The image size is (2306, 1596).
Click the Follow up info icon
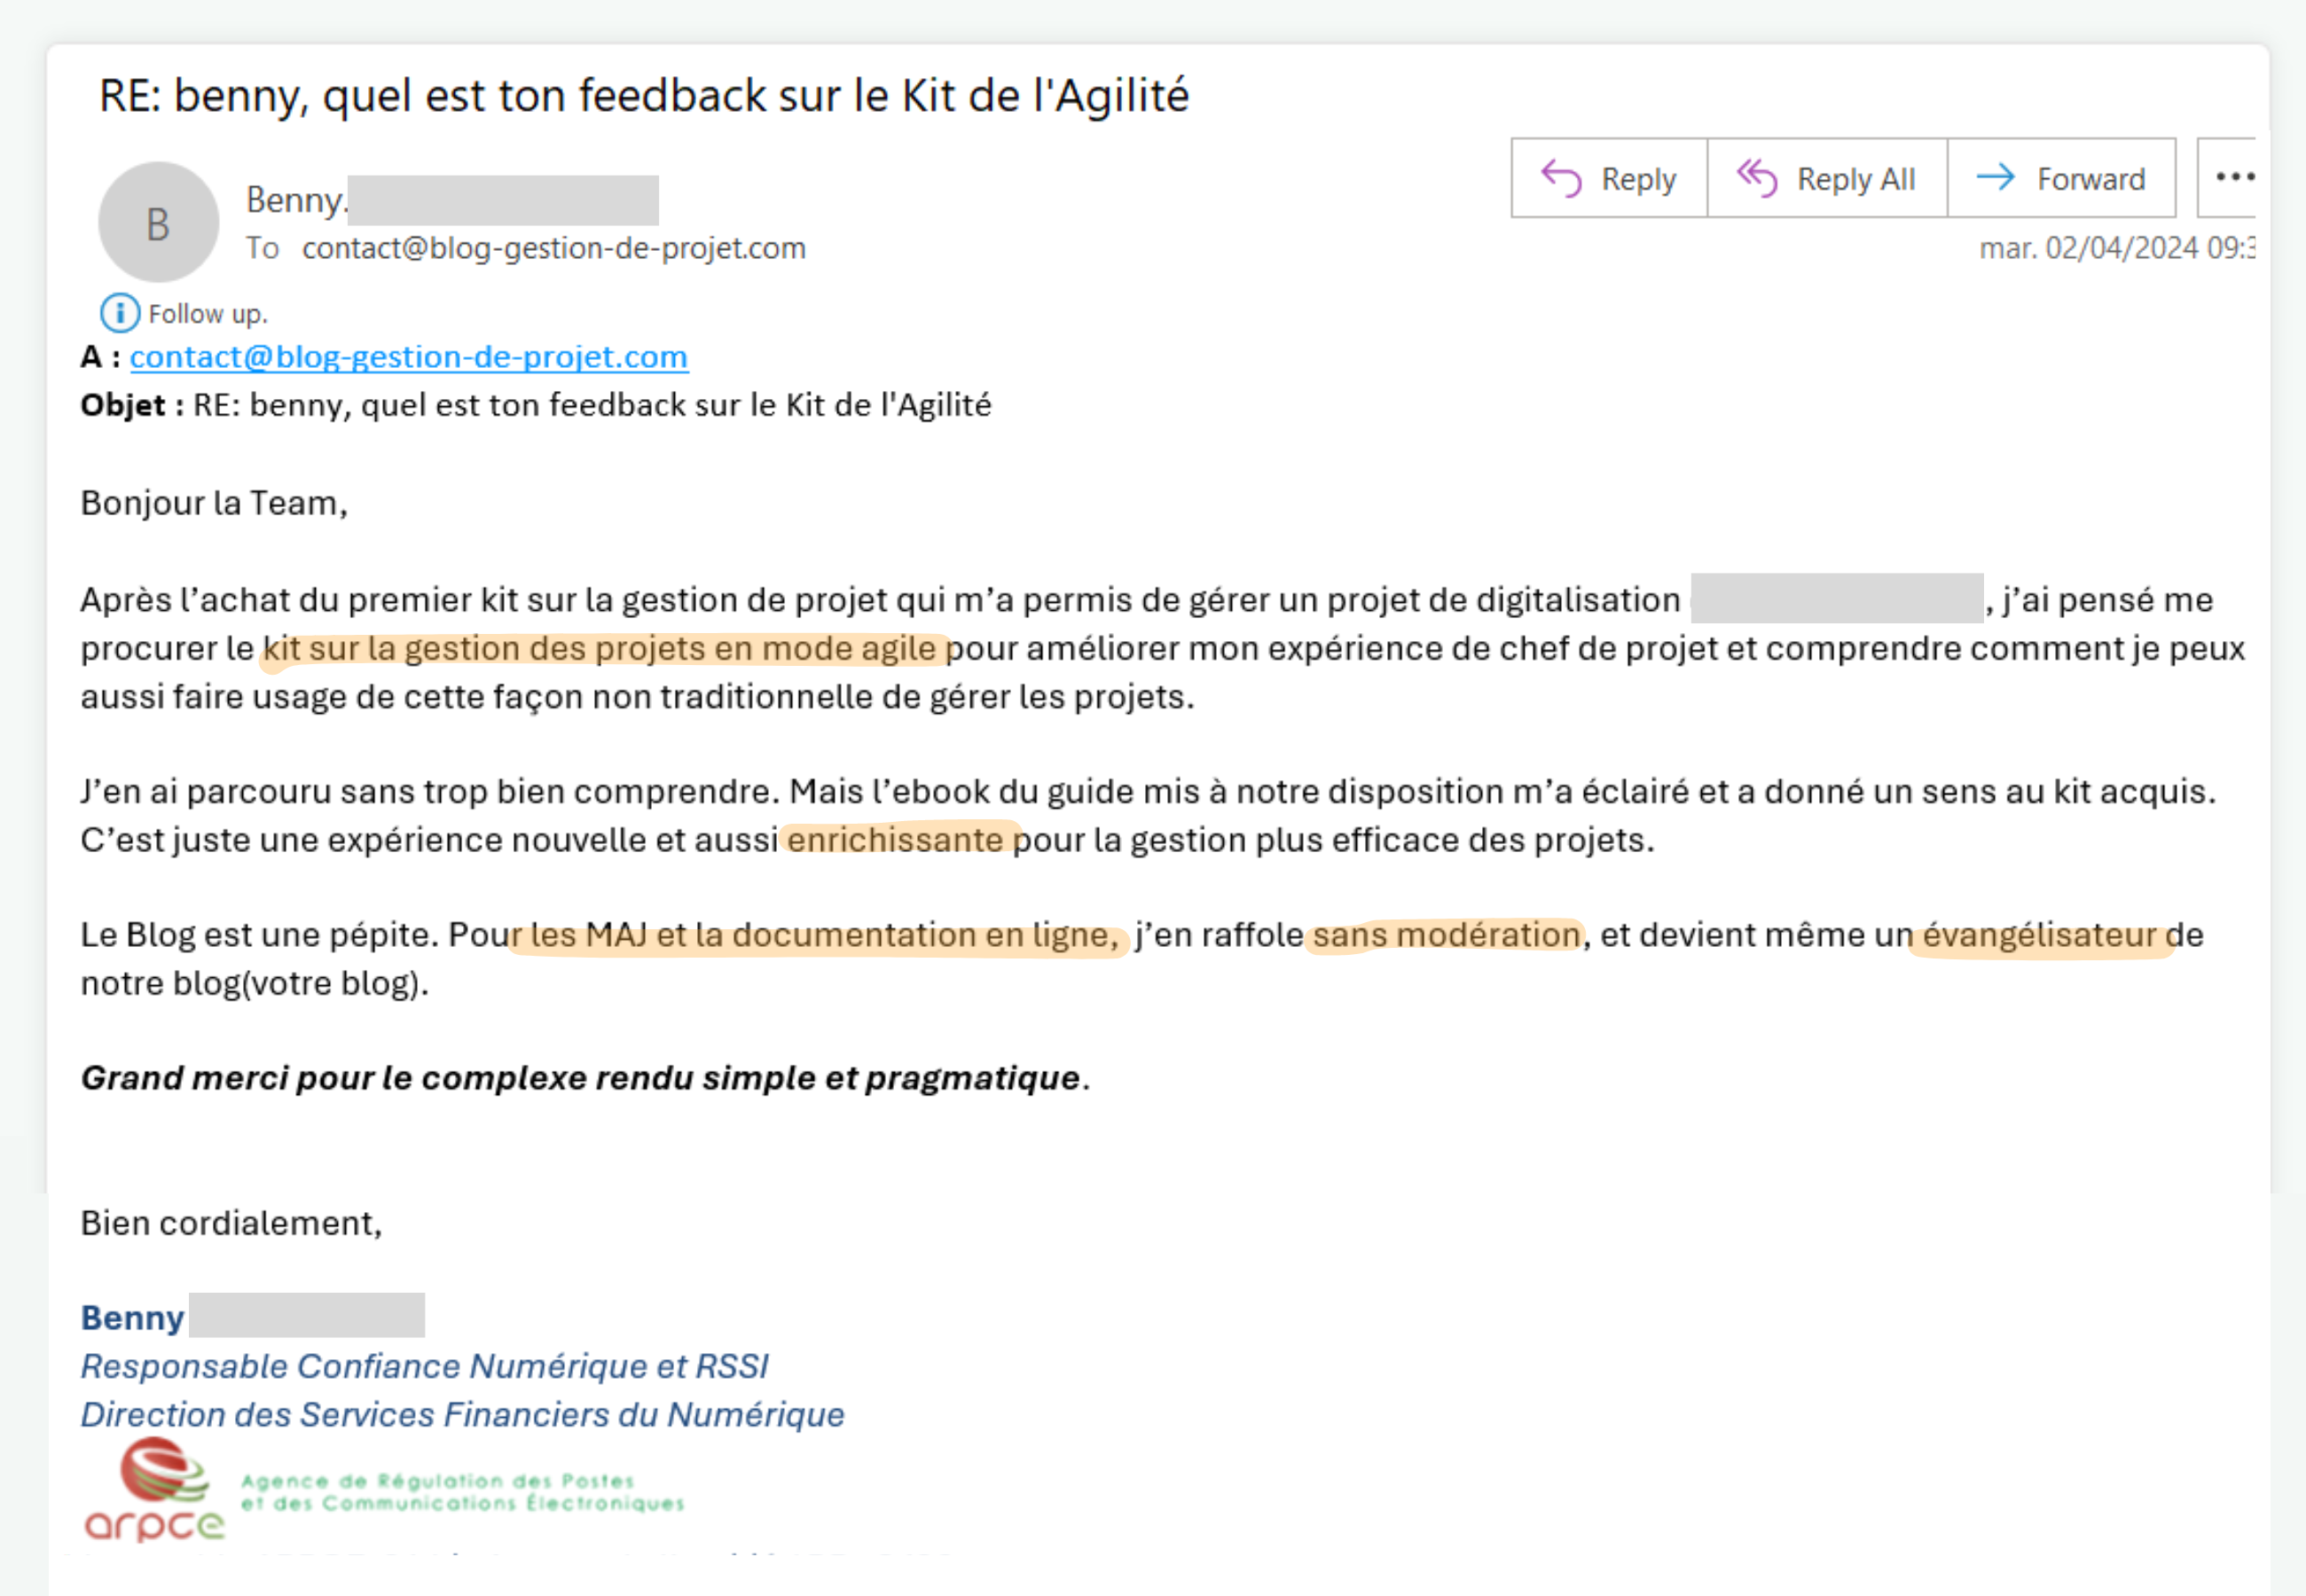(x=120, y=313)
